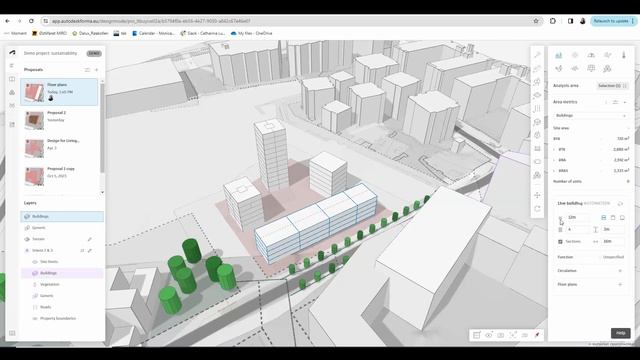Toggle visibility of the Roads layer

35,307
